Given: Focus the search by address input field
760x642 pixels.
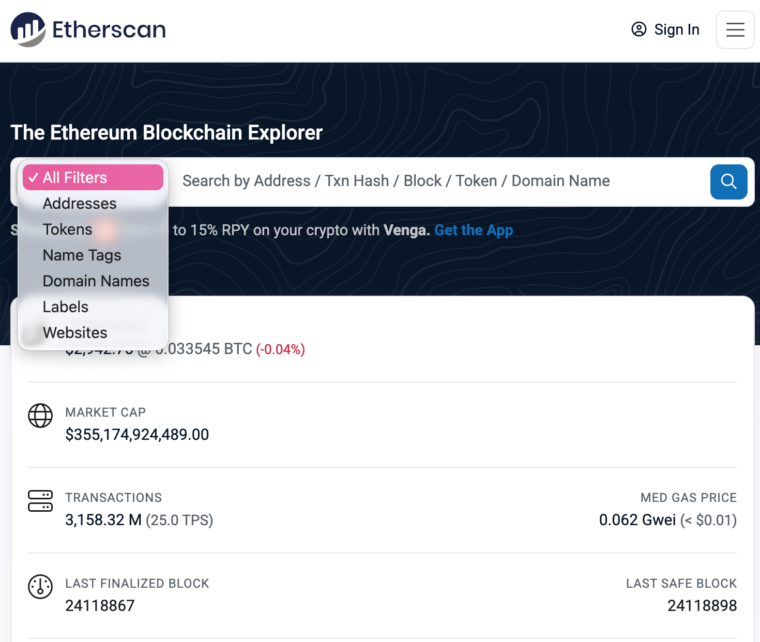Looking at the screenshot, I should coord(430,181).
